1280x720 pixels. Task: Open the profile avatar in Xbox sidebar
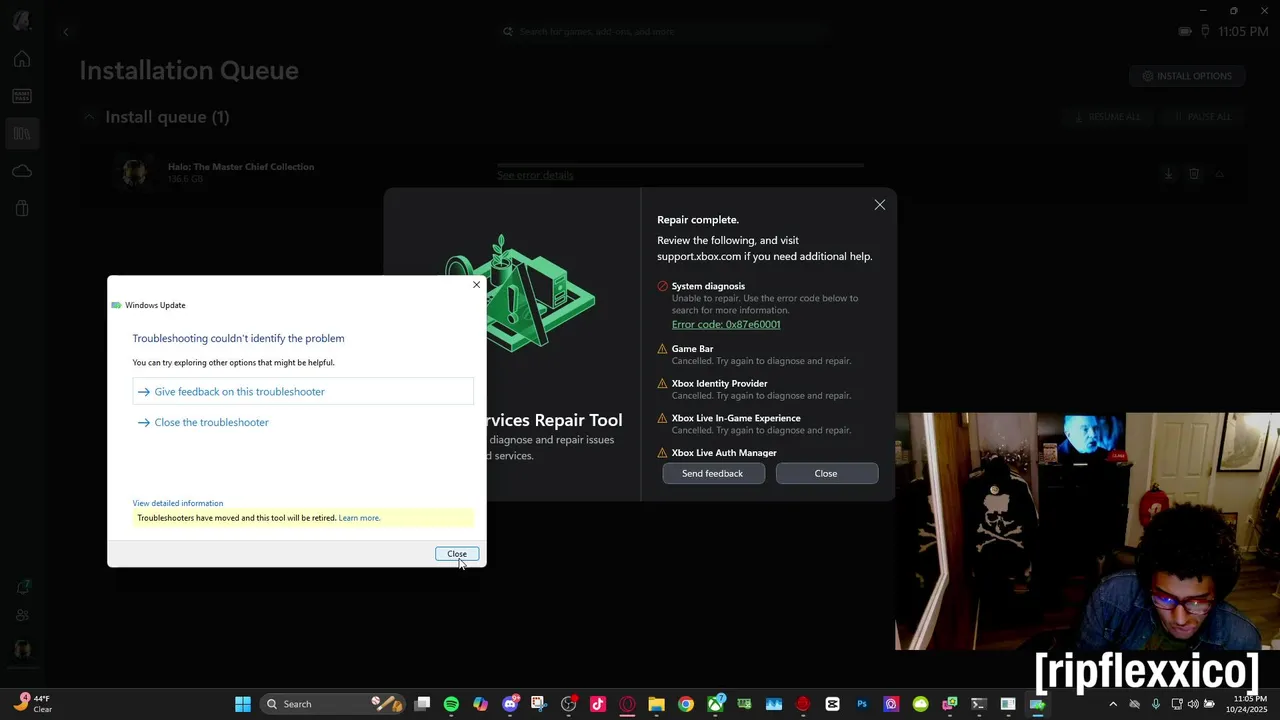click(22, 650)
